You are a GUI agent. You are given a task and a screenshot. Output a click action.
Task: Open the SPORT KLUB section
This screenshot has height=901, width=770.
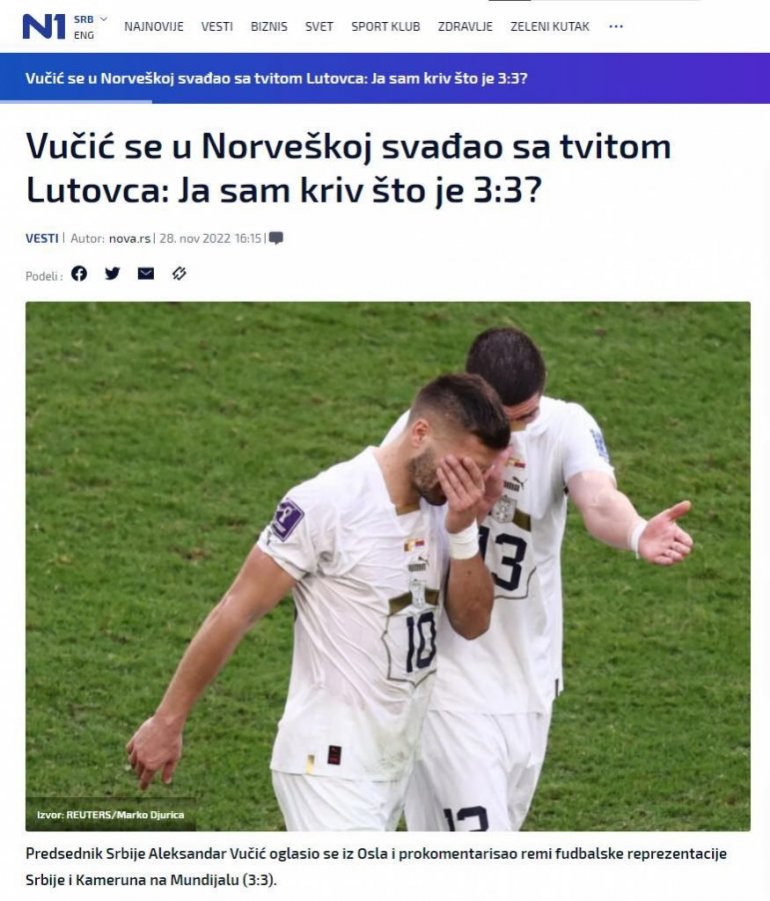(x=386, y=26)
